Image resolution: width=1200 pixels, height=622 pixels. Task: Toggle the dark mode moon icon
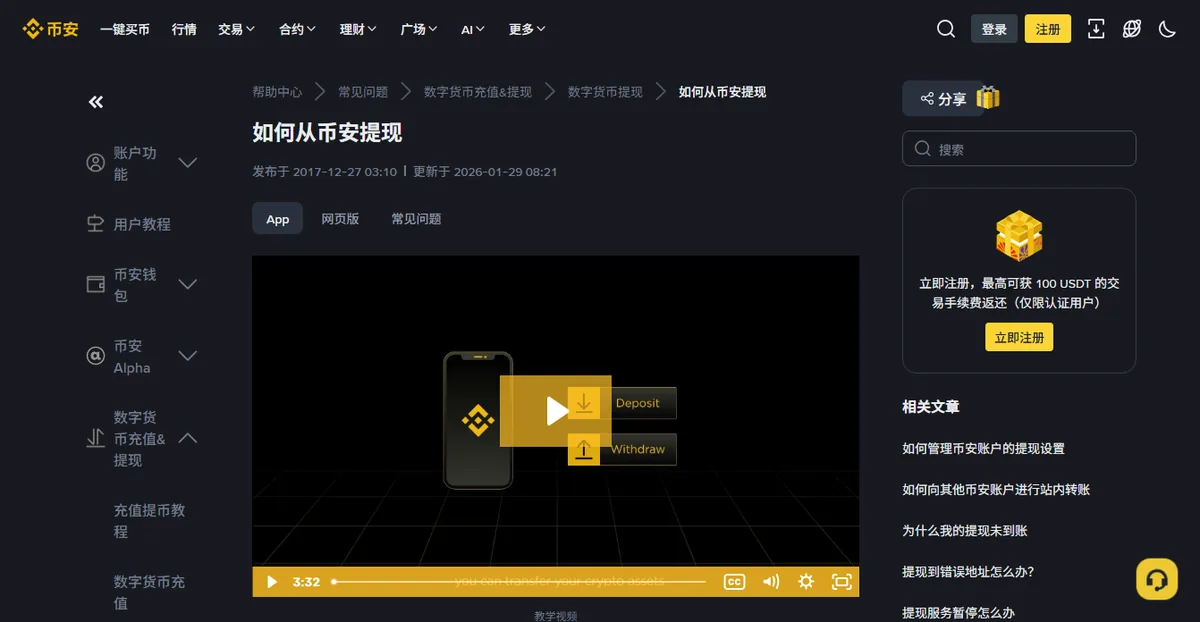click(1167, 29)
